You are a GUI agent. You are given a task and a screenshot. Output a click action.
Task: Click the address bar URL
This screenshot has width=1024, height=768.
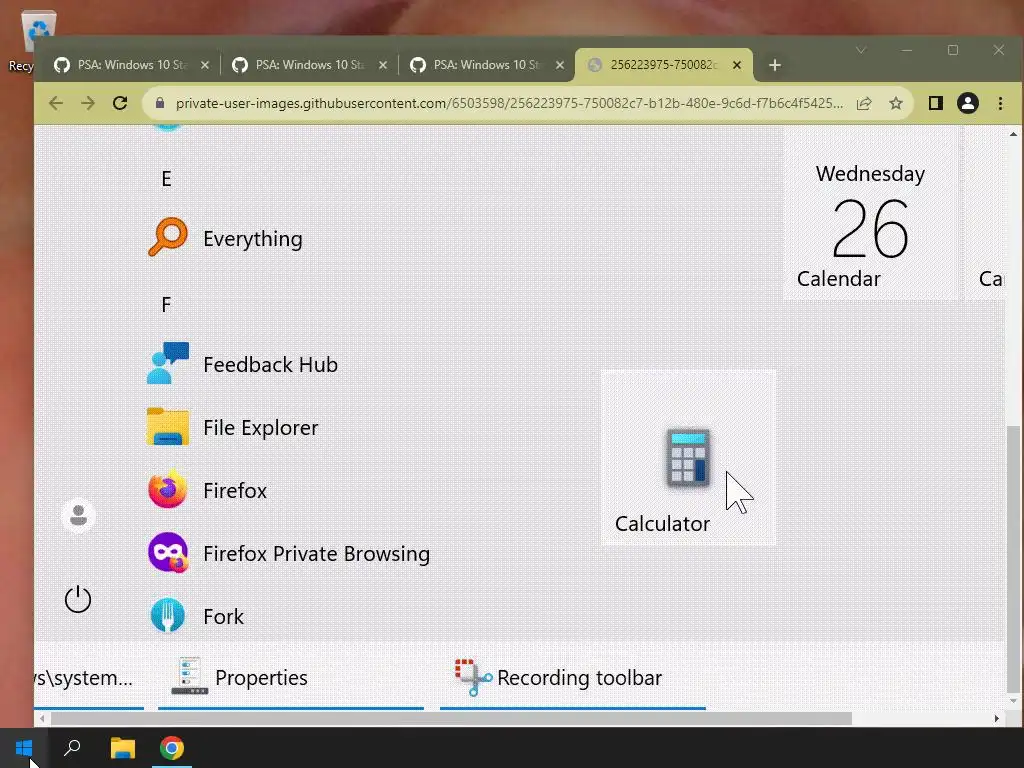pyautogui.click(x=509, y=103)
